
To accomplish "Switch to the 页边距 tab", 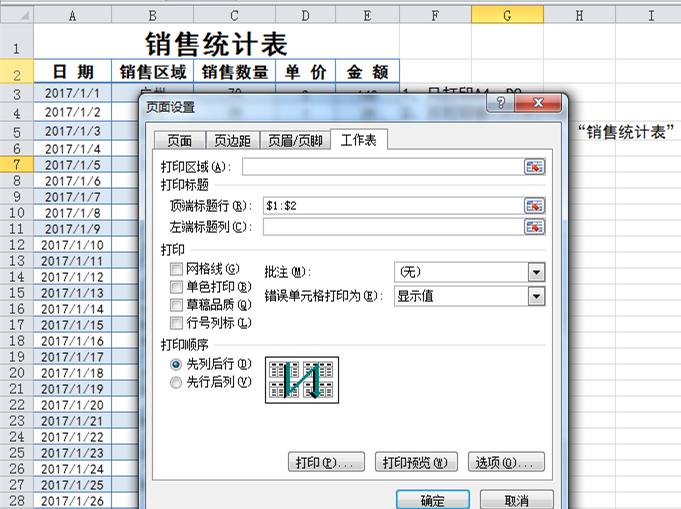I will point(232,140).
